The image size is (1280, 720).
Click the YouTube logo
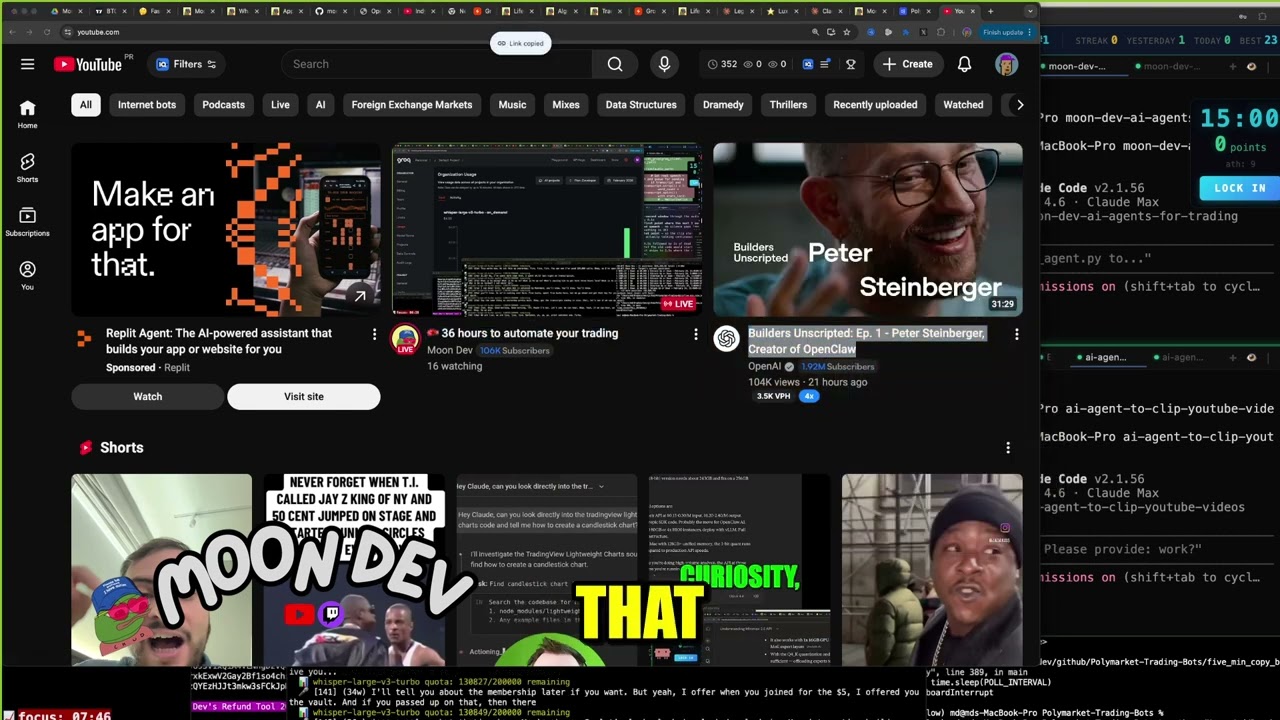coord(88,64)
